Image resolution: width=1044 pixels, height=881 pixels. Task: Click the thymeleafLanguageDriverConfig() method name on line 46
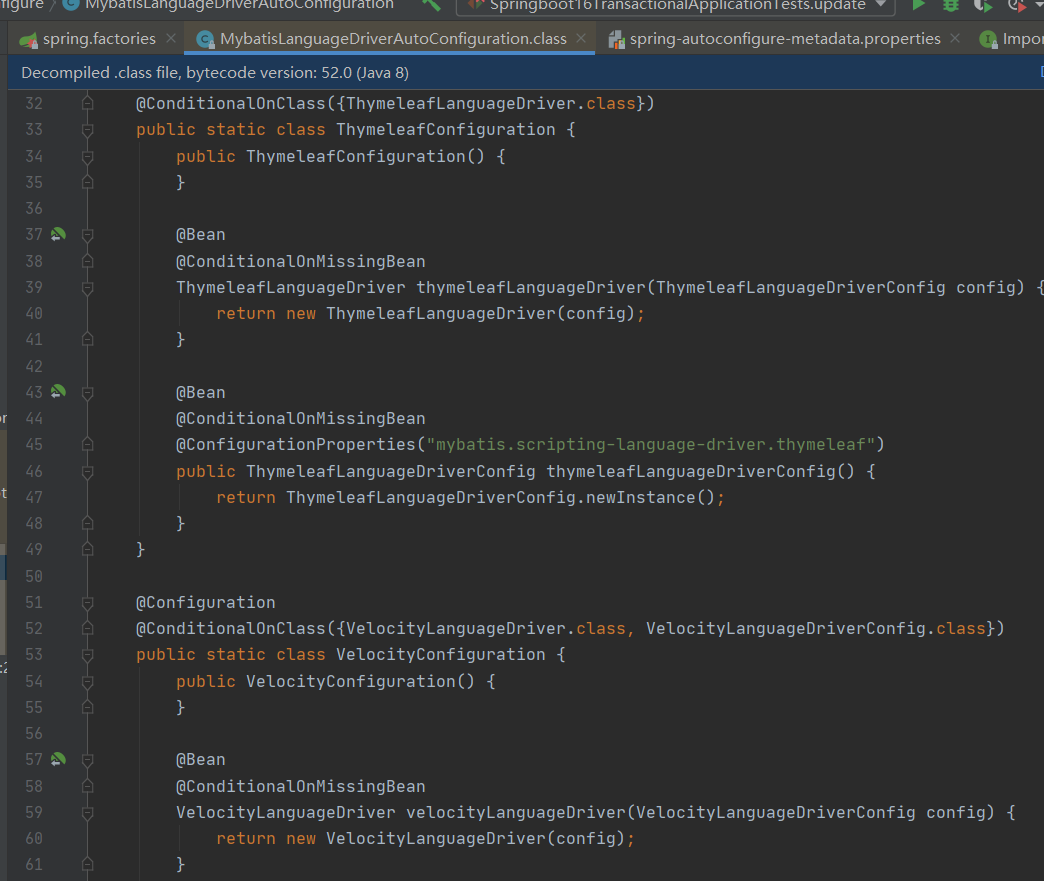[x=700, y=471]
